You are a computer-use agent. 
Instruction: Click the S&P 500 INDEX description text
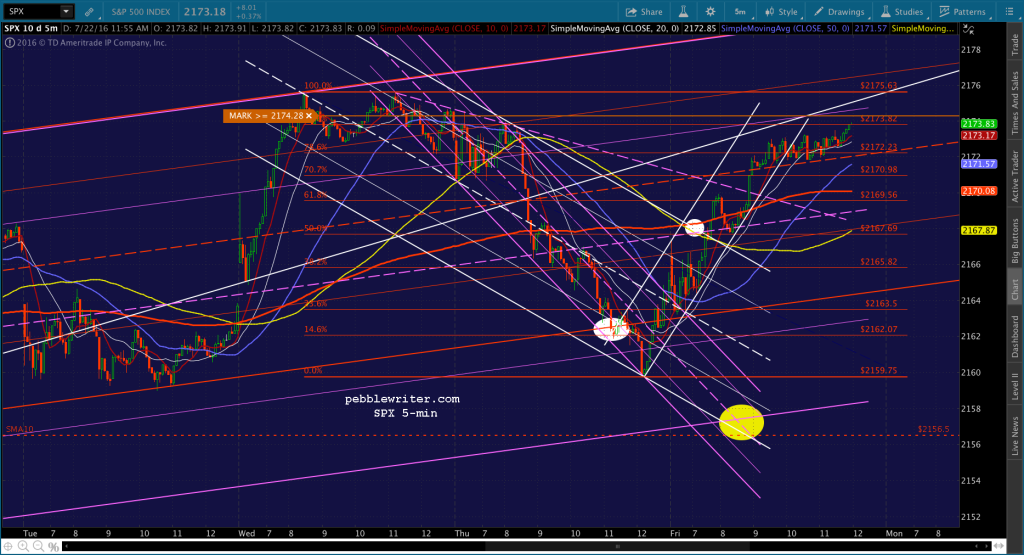[140, 12]
